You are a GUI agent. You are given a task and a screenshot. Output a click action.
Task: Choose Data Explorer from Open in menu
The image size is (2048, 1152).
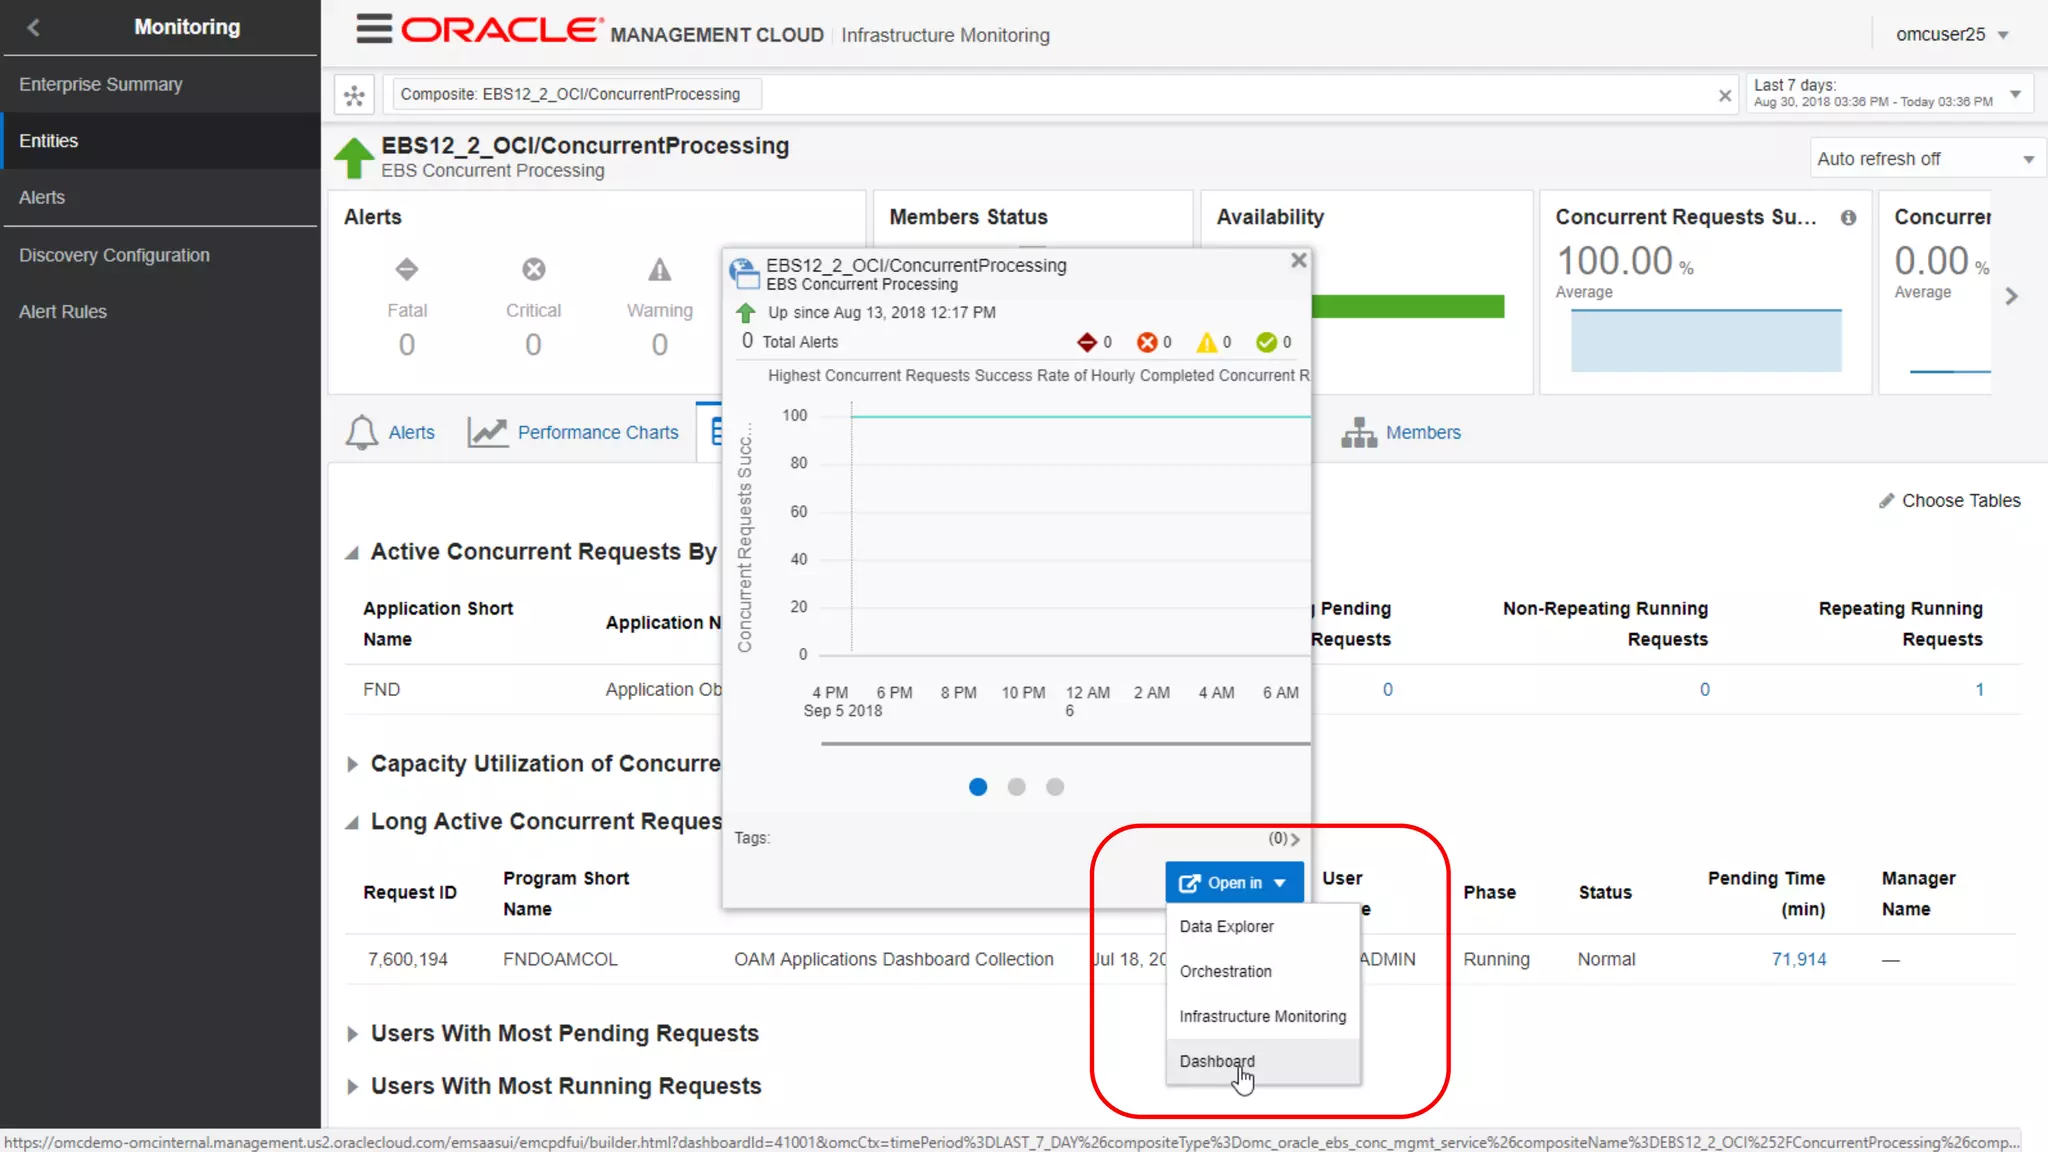tap(1263, 927)
